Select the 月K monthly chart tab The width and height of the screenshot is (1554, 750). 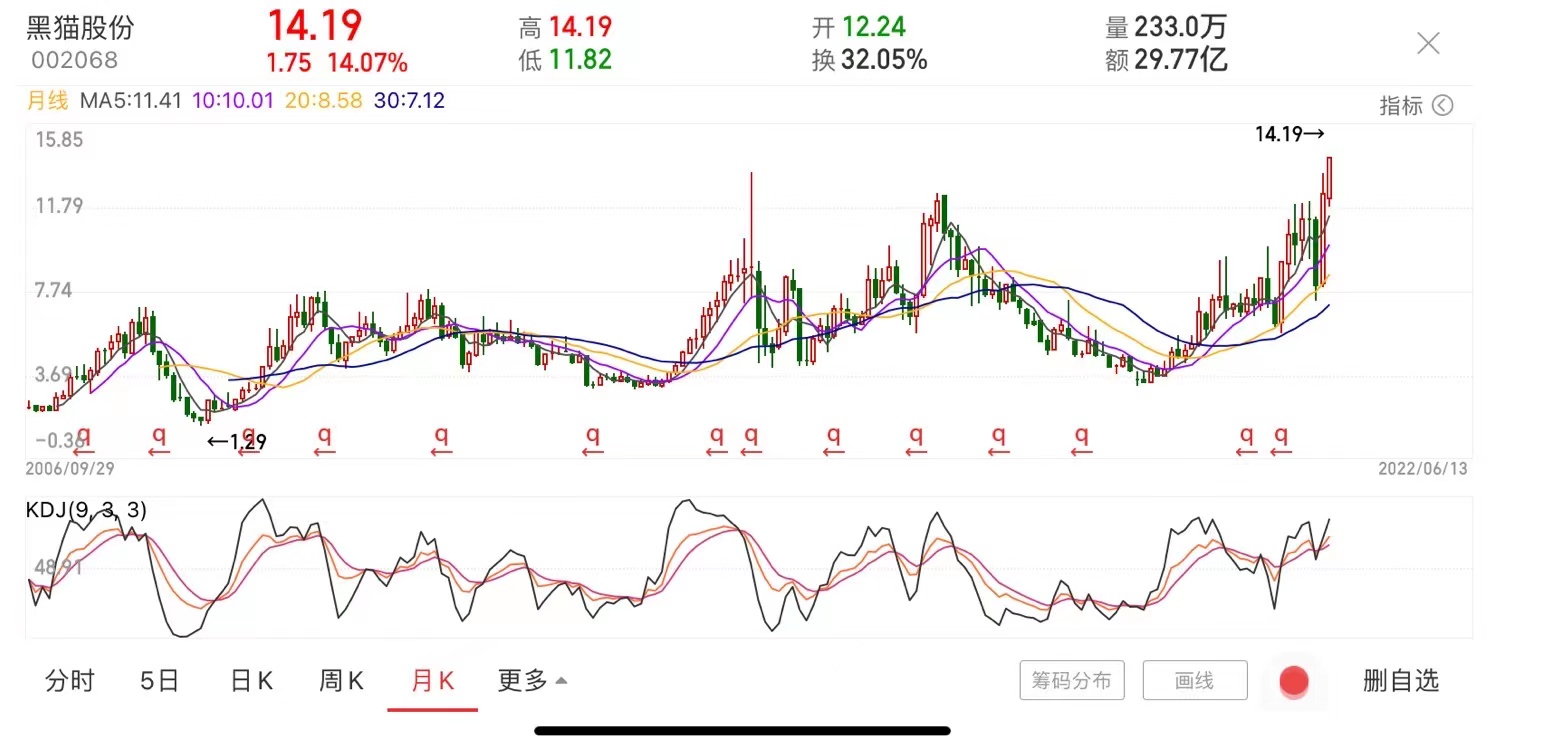pos(432,681)
